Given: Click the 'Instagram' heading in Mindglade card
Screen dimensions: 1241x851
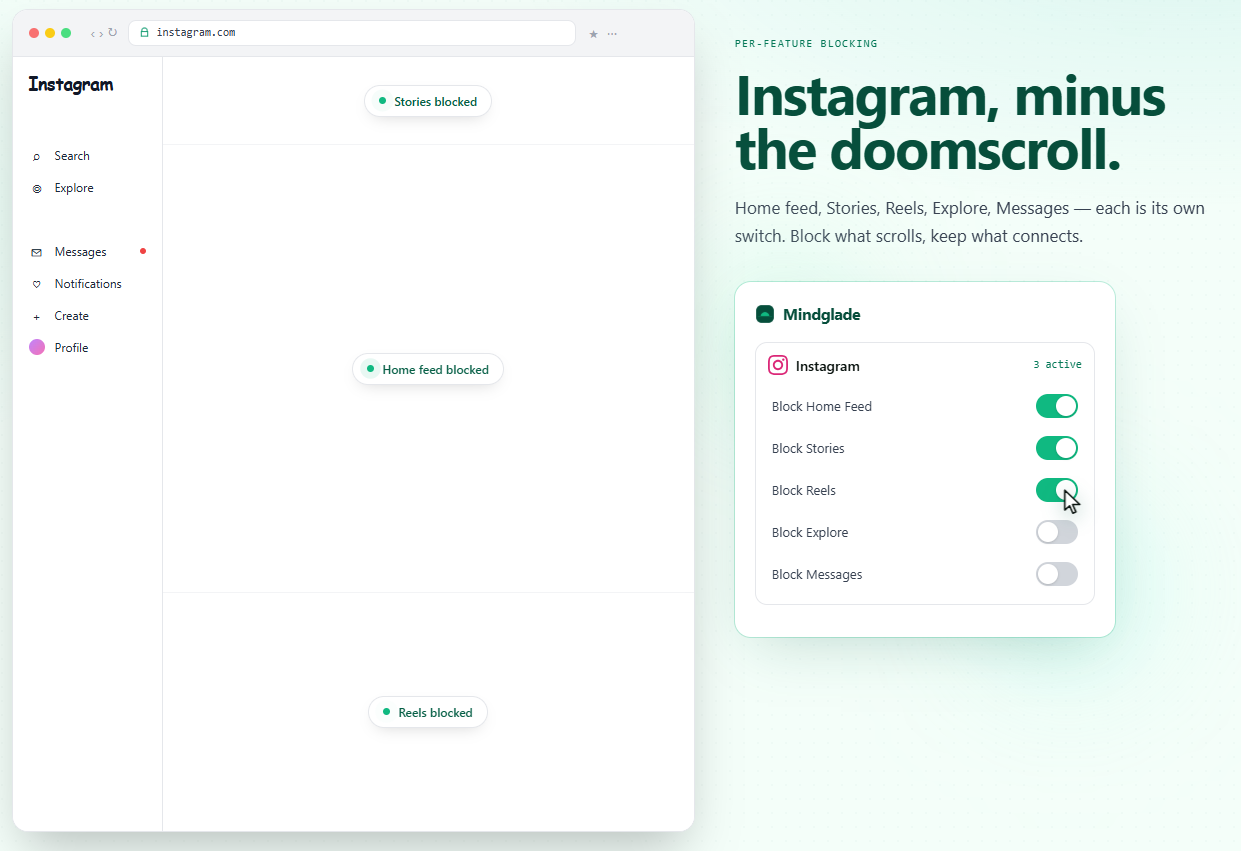Looking at the screenshot, I should pos(828,367).
